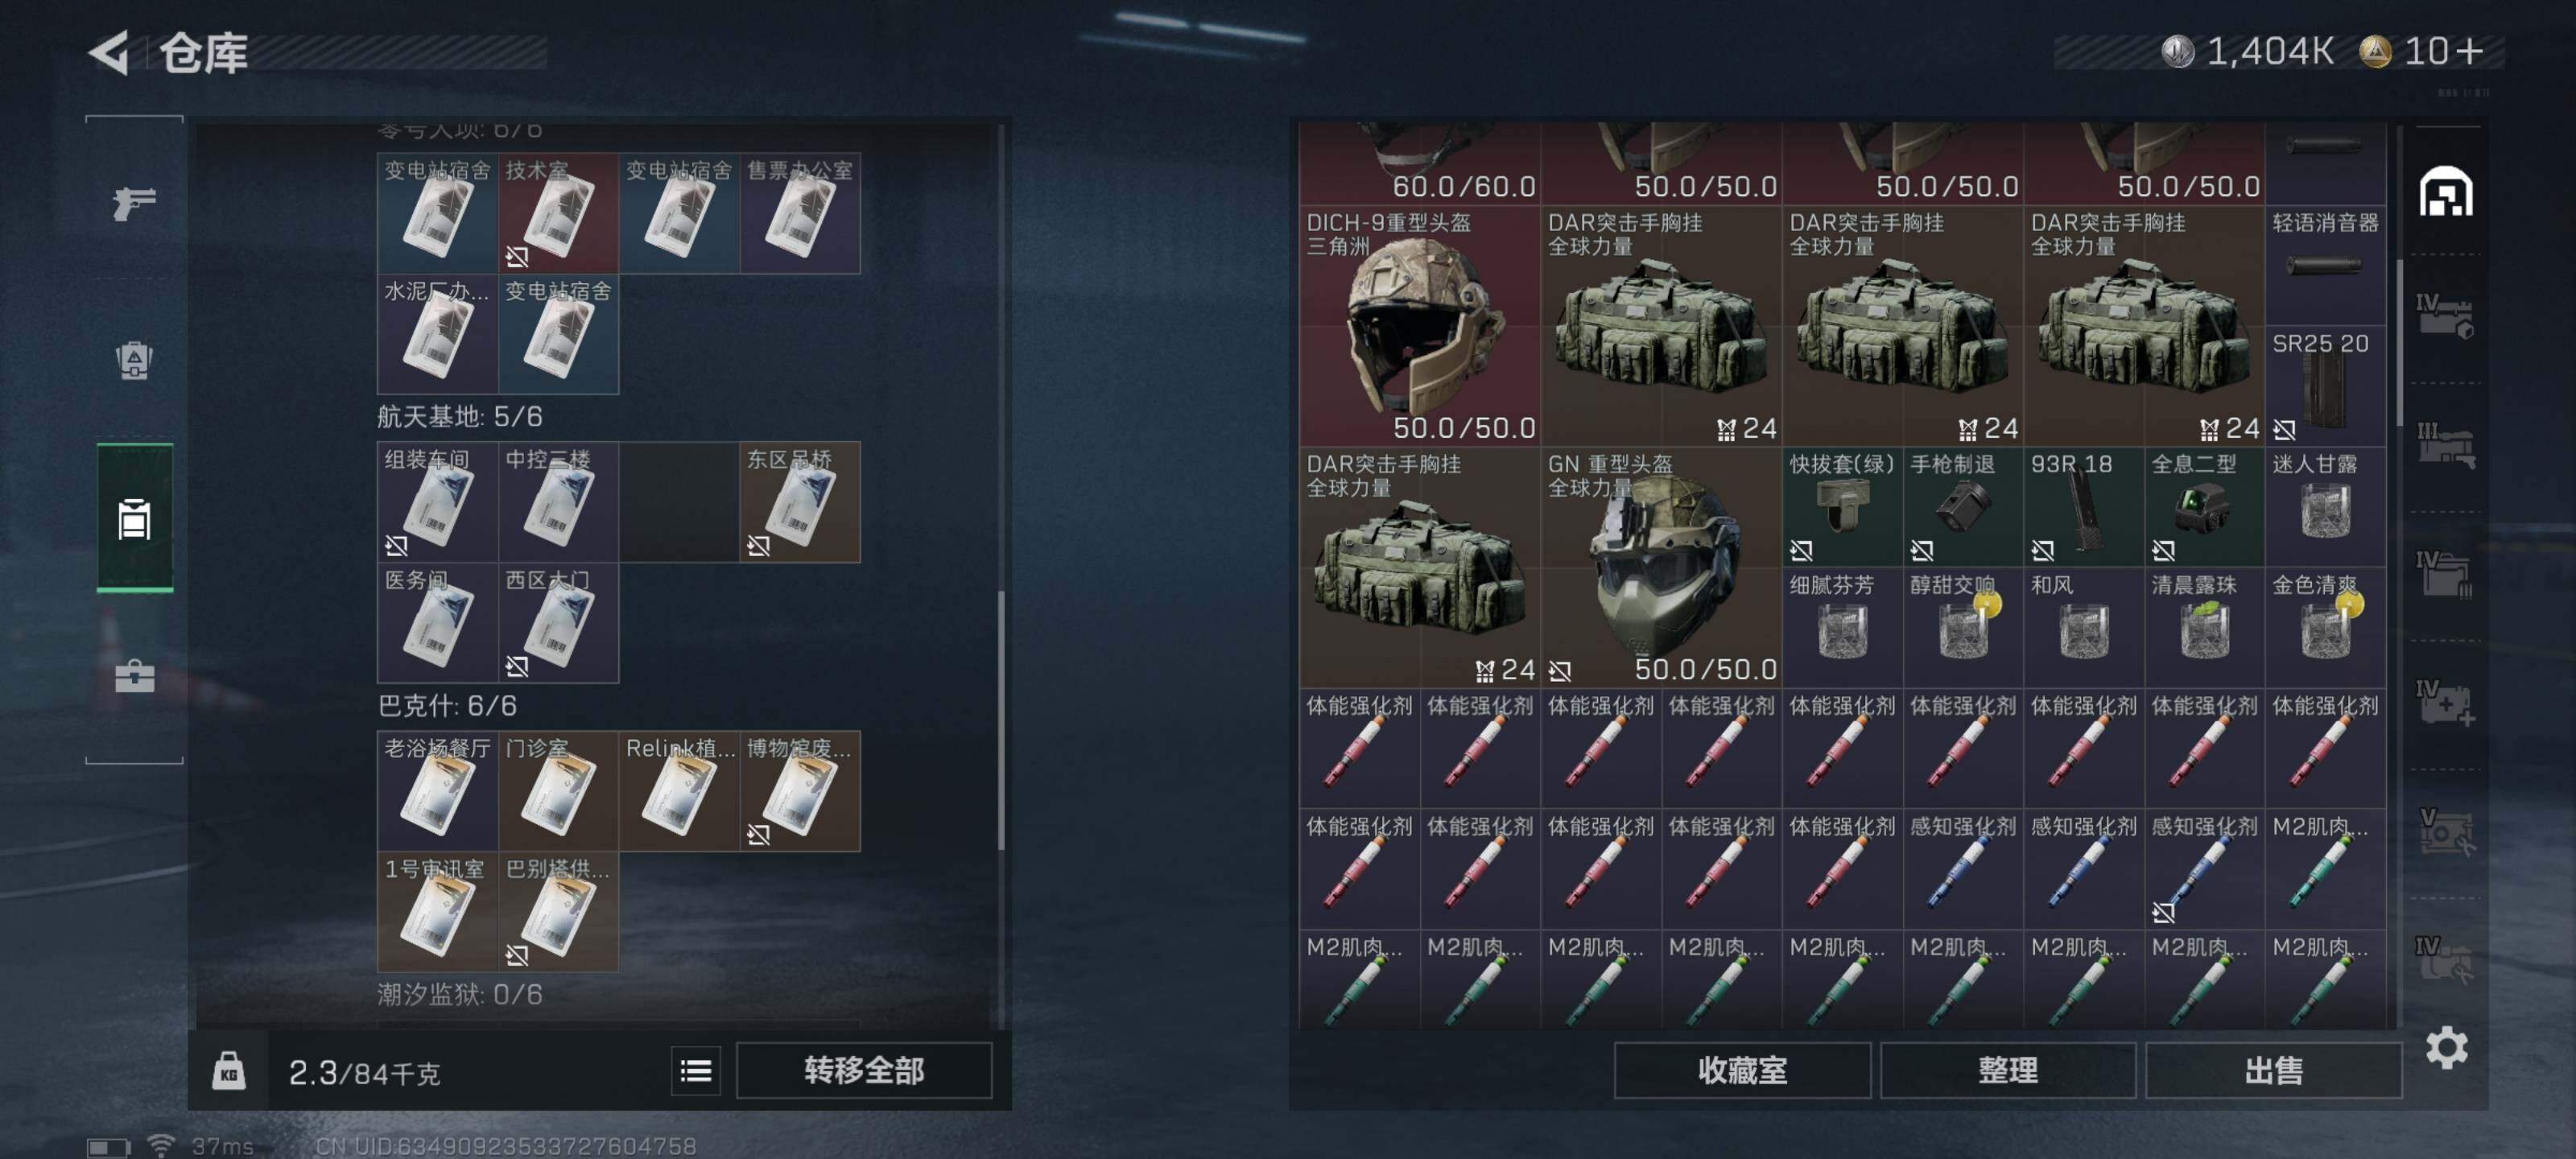This screenshot has width=2576, height=1159.
Task: Select the GN 重型头盔 helmet item
Action: click(x=1661, y=567)
